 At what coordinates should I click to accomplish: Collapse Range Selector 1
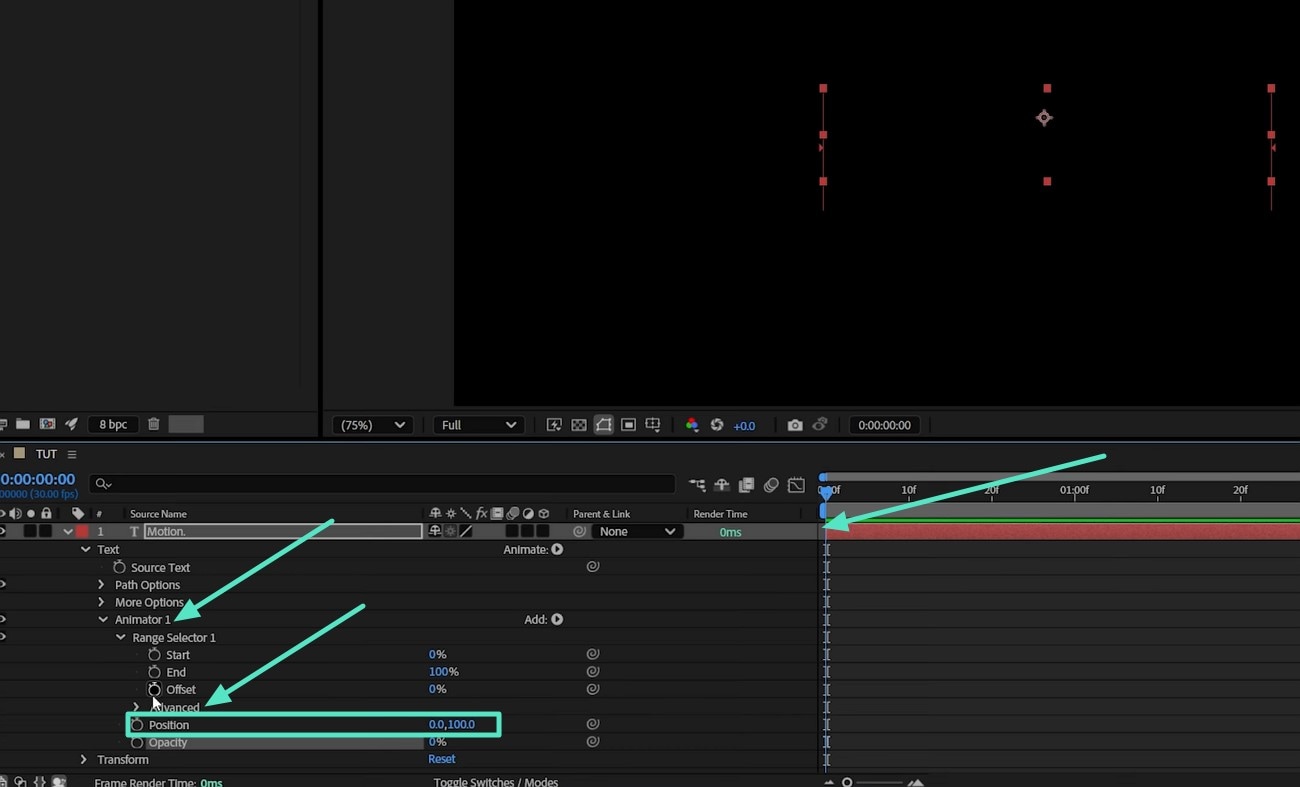click(x=121, y=637)
